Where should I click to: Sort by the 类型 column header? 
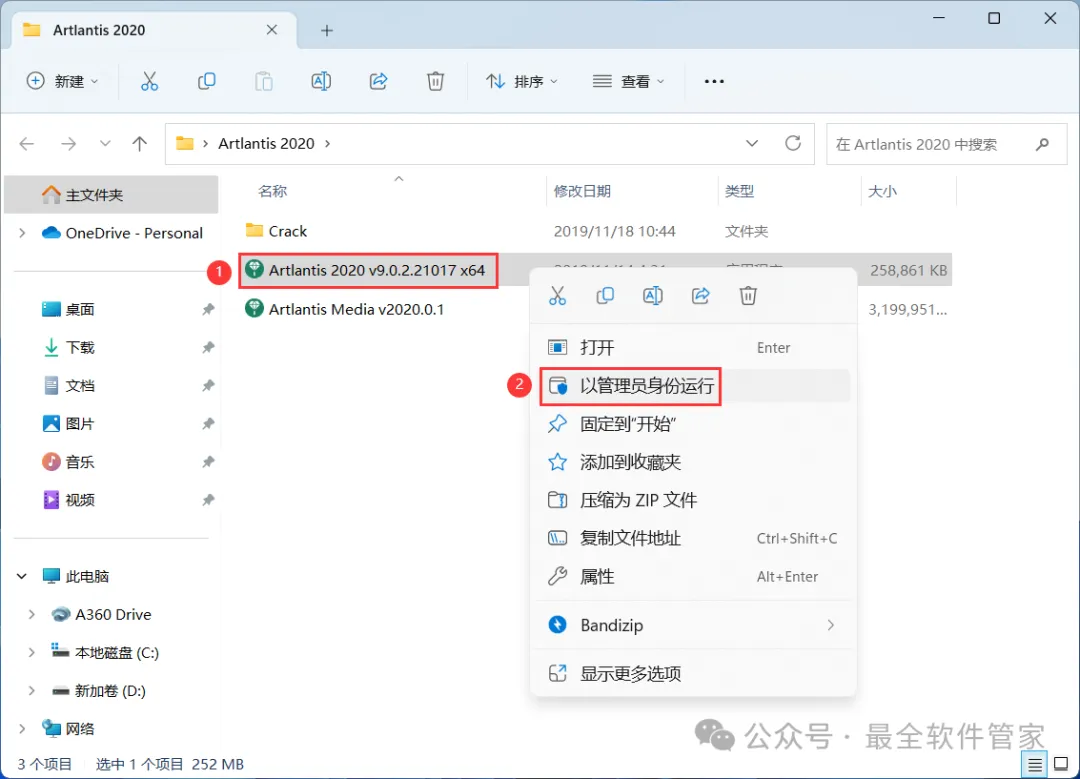coord(739,191)
